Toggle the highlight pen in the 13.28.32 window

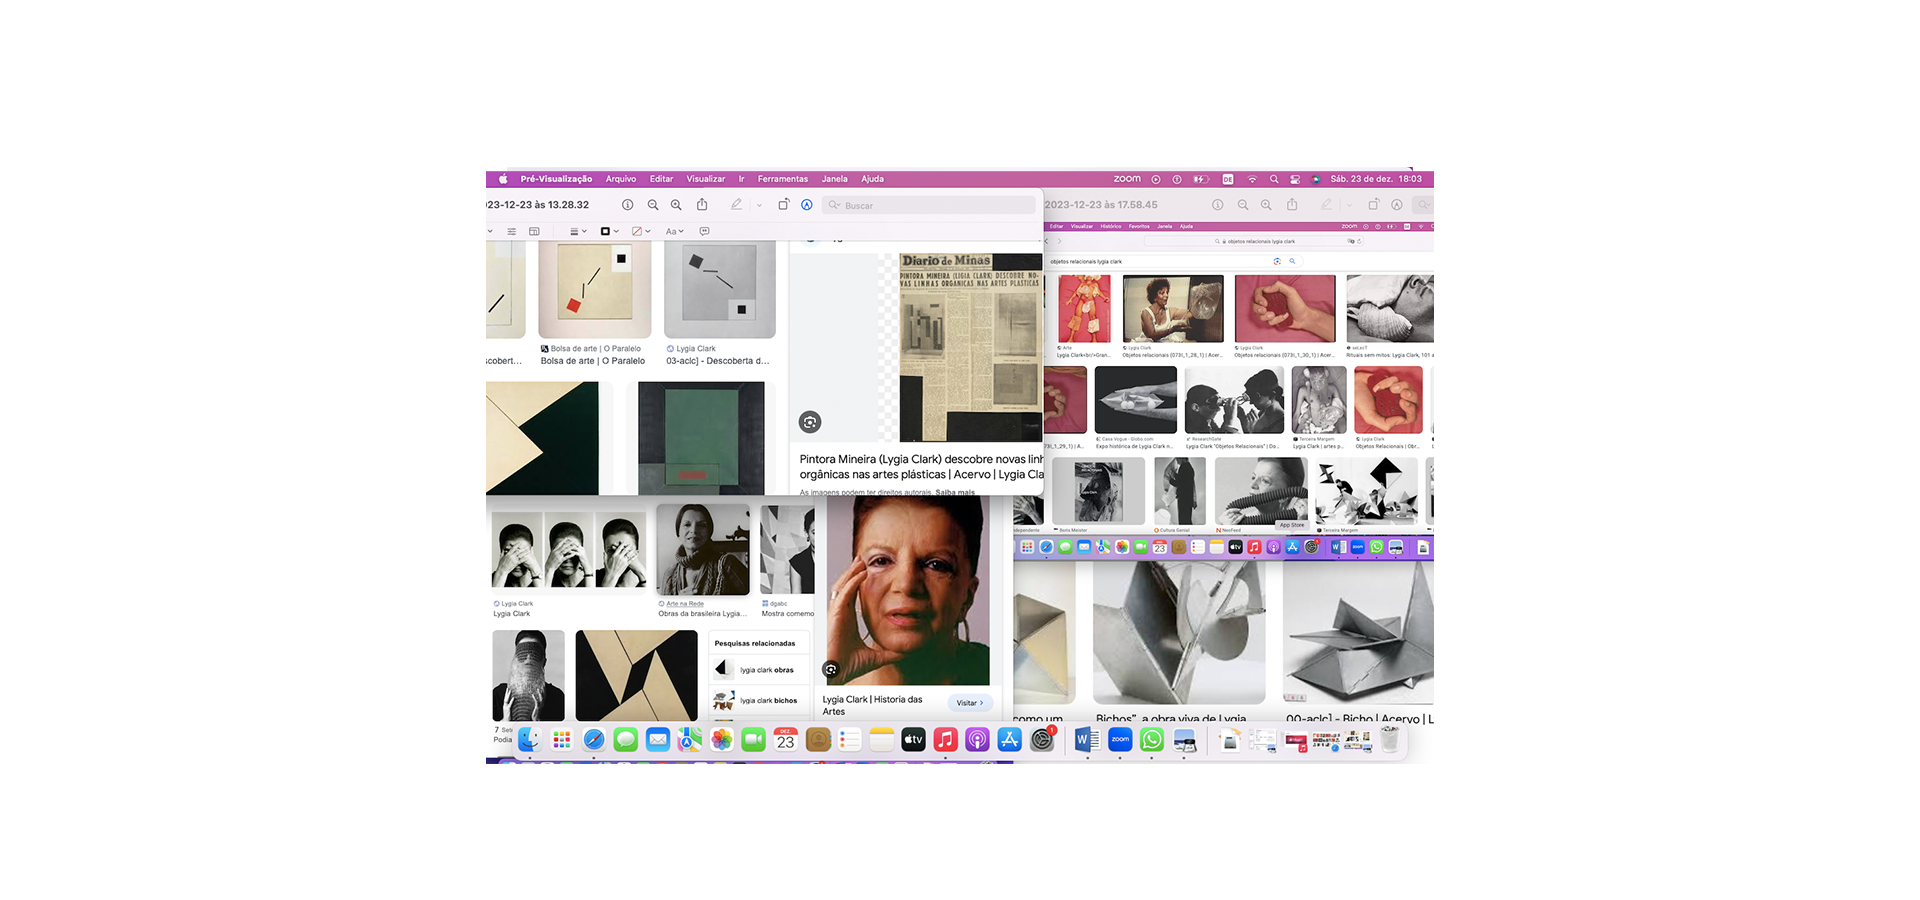coord(736,205)
